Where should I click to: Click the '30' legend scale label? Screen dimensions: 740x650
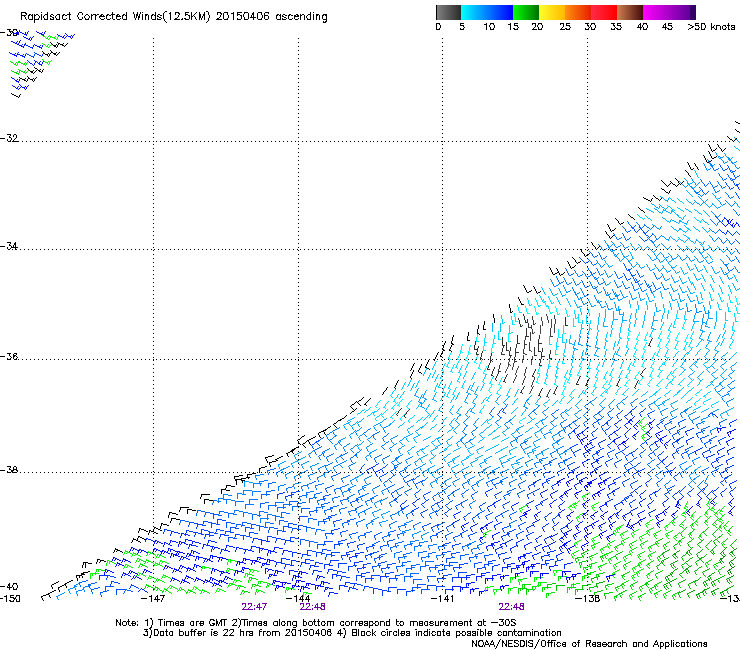coord(590,27)
